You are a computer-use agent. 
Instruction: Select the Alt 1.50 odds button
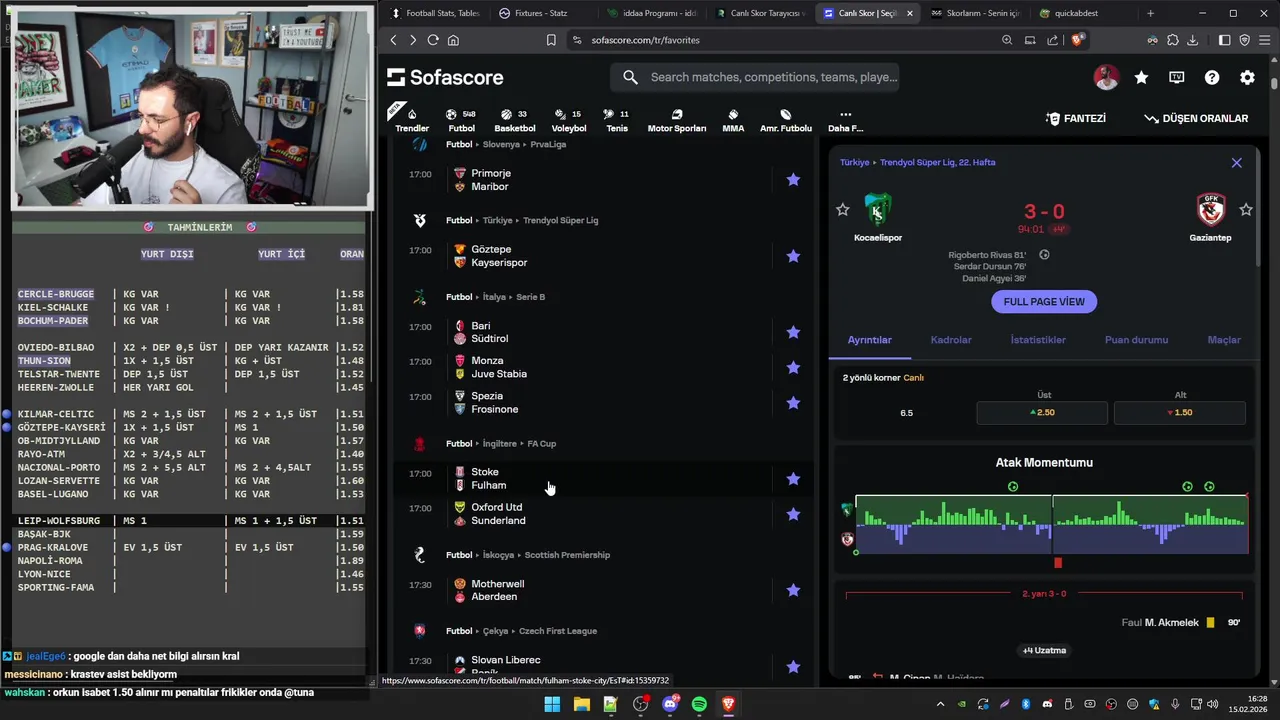tap(1180, 413)
